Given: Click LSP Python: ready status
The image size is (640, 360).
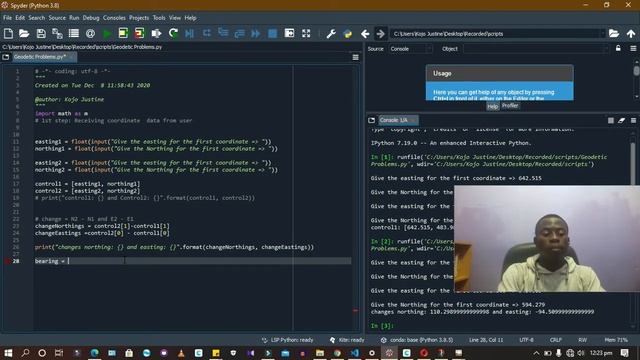Looking at the screenshot, I should click(287, 340).
